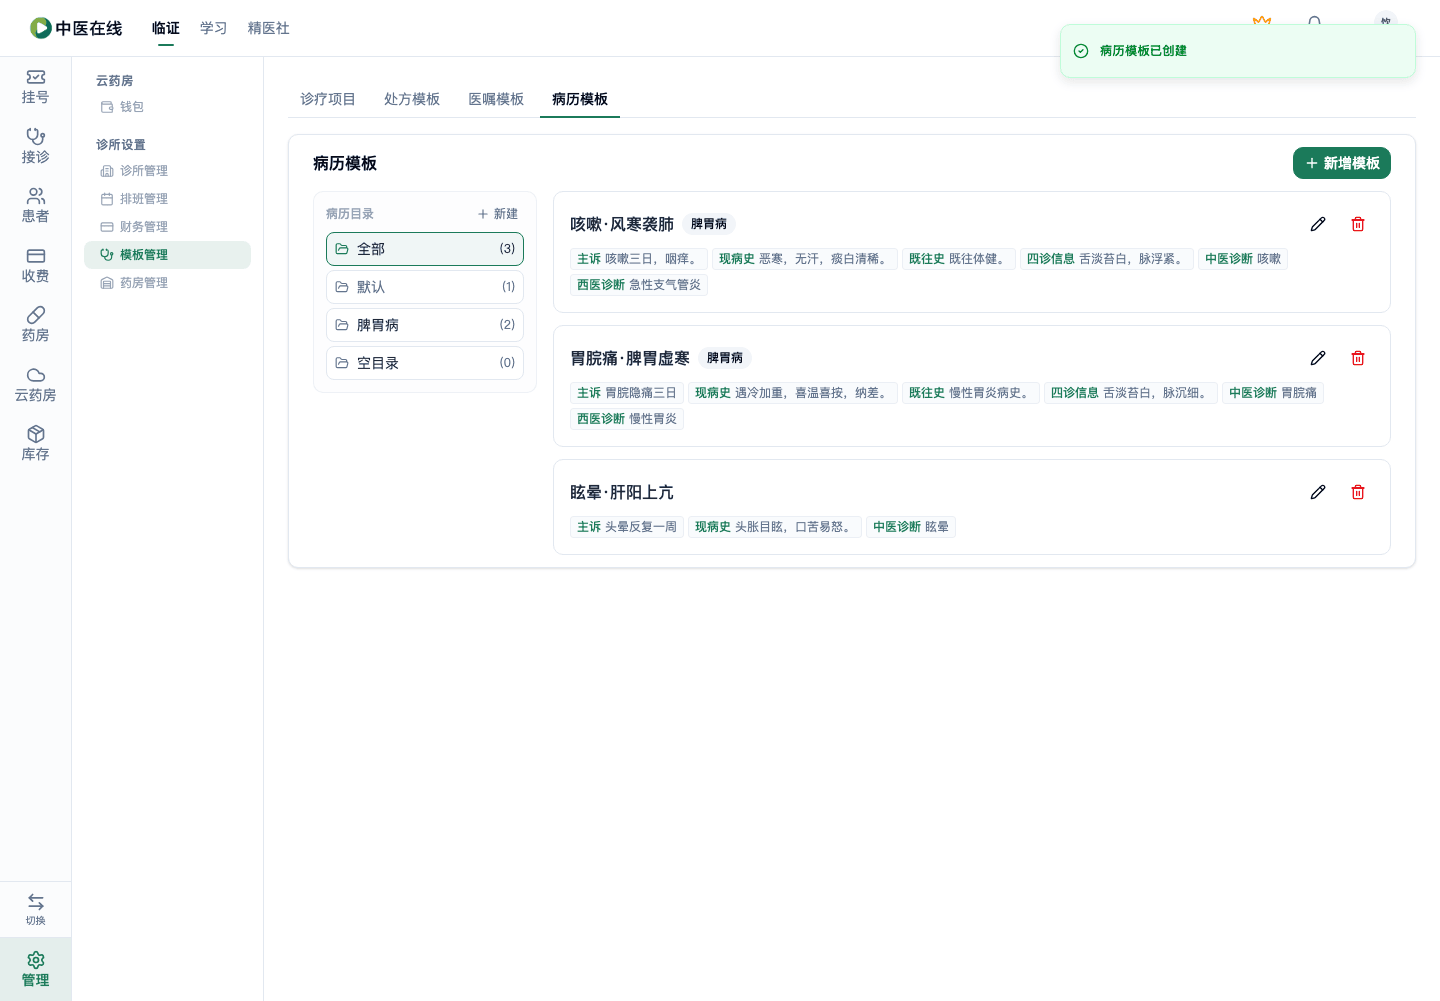This screenshot has width=1440, height=1001.
Task: Switch to the 临证 top navigation tab
Action: [166, 28]
